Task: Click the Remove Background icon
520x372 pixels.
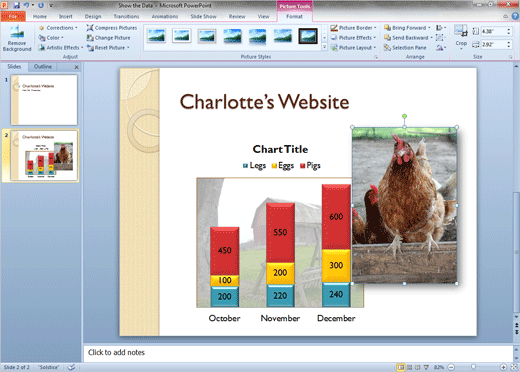Action: click(x=17, y=32)
